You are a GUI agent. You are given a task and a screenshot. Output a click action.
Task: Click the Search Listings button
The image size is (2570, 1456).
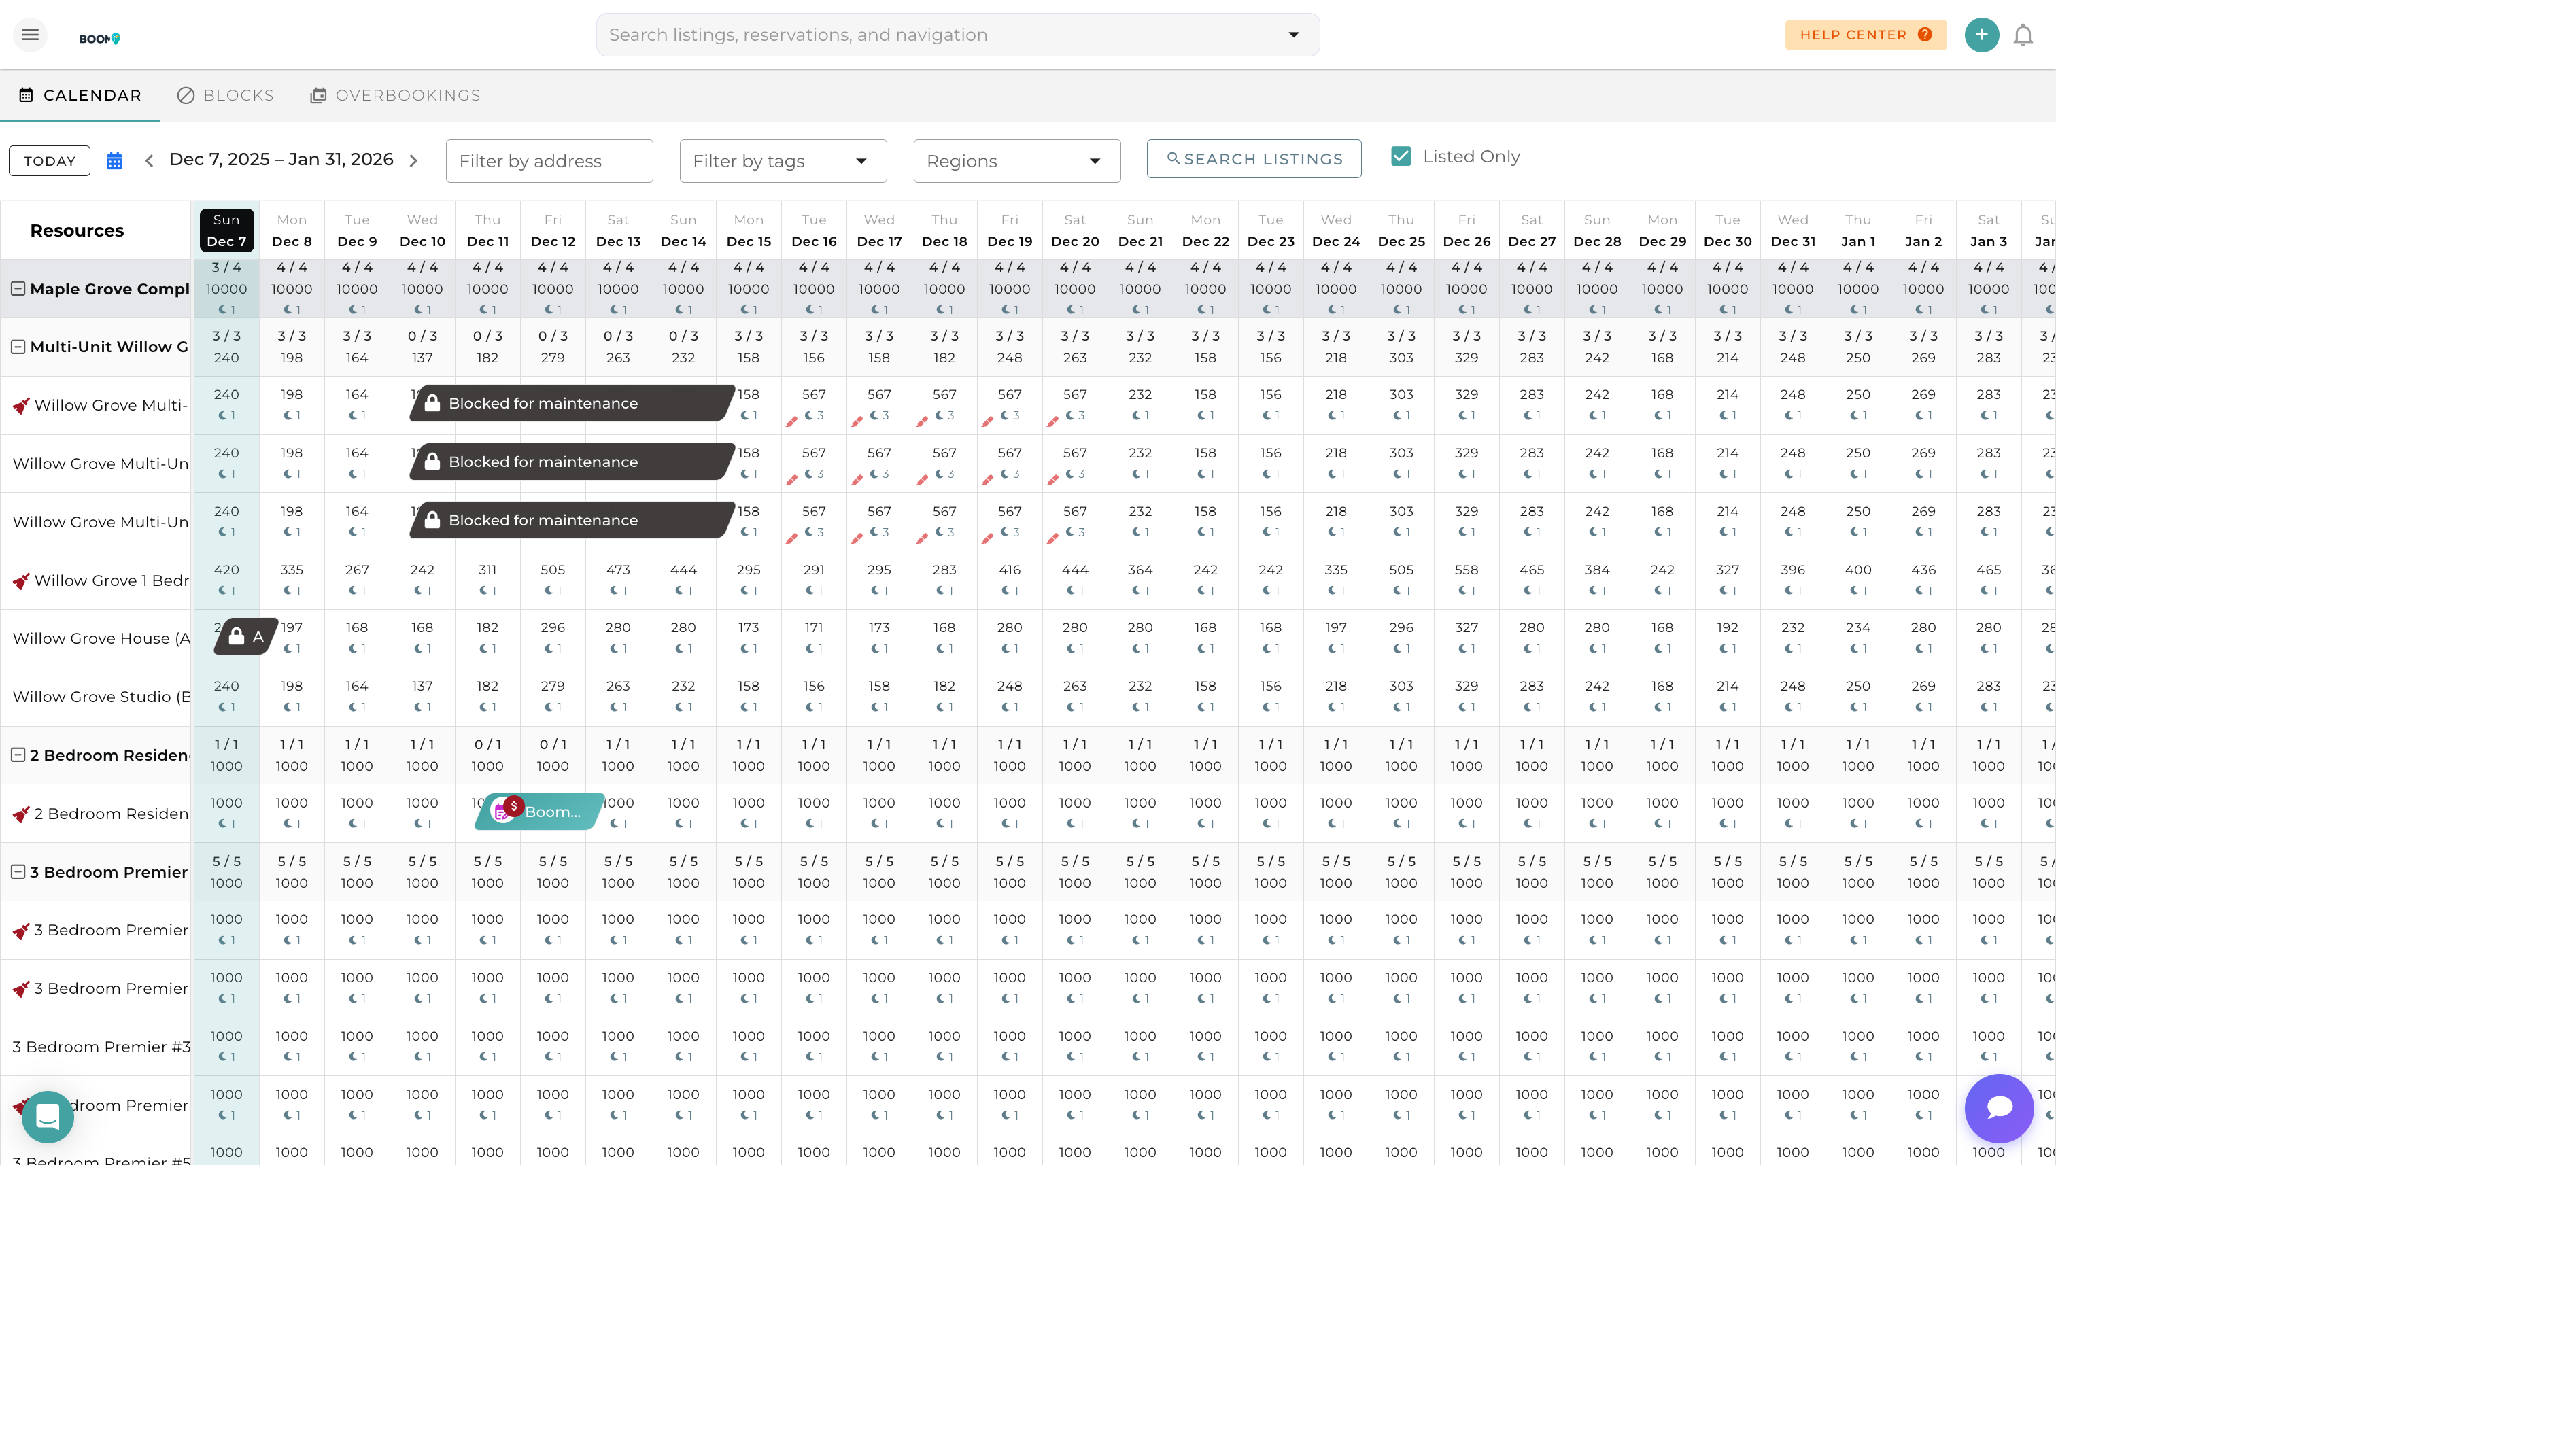pos(1253,159)
